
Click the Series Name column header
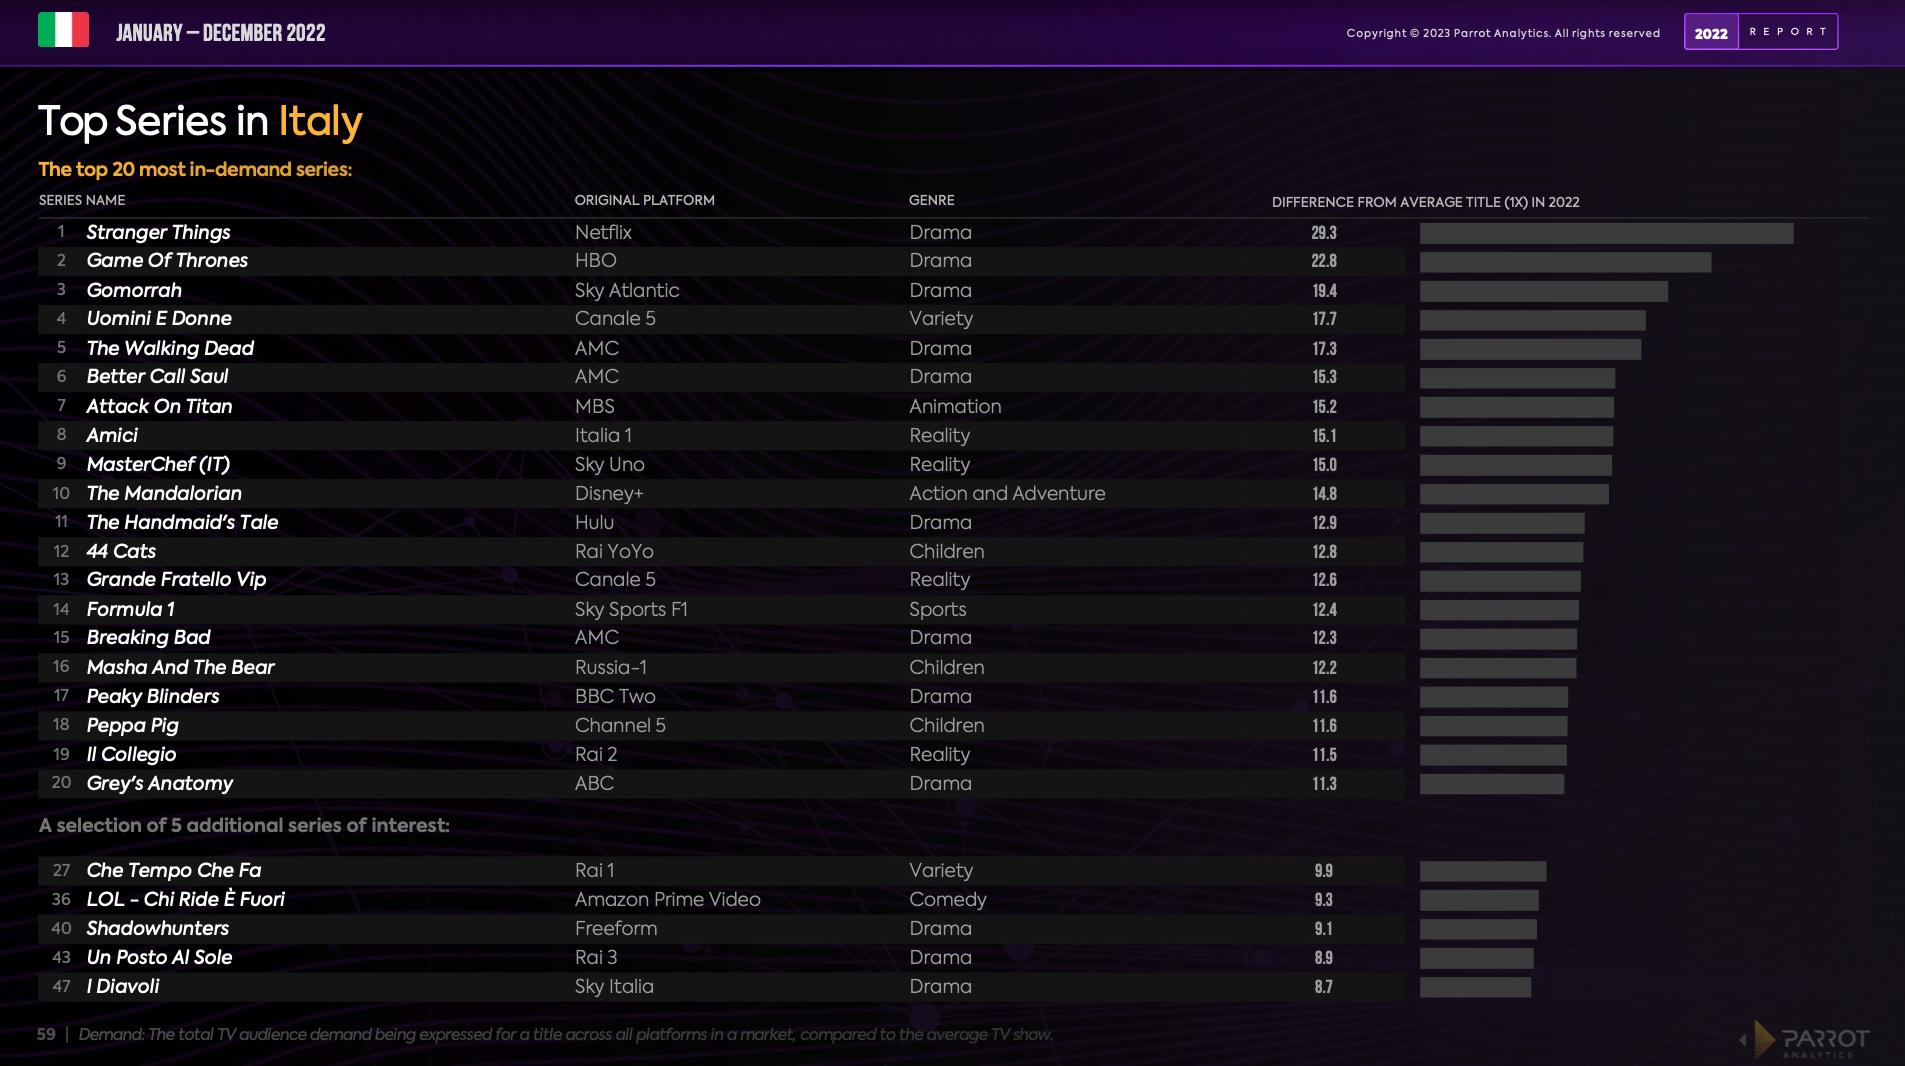pyautogui.click(x=82, y=200)
